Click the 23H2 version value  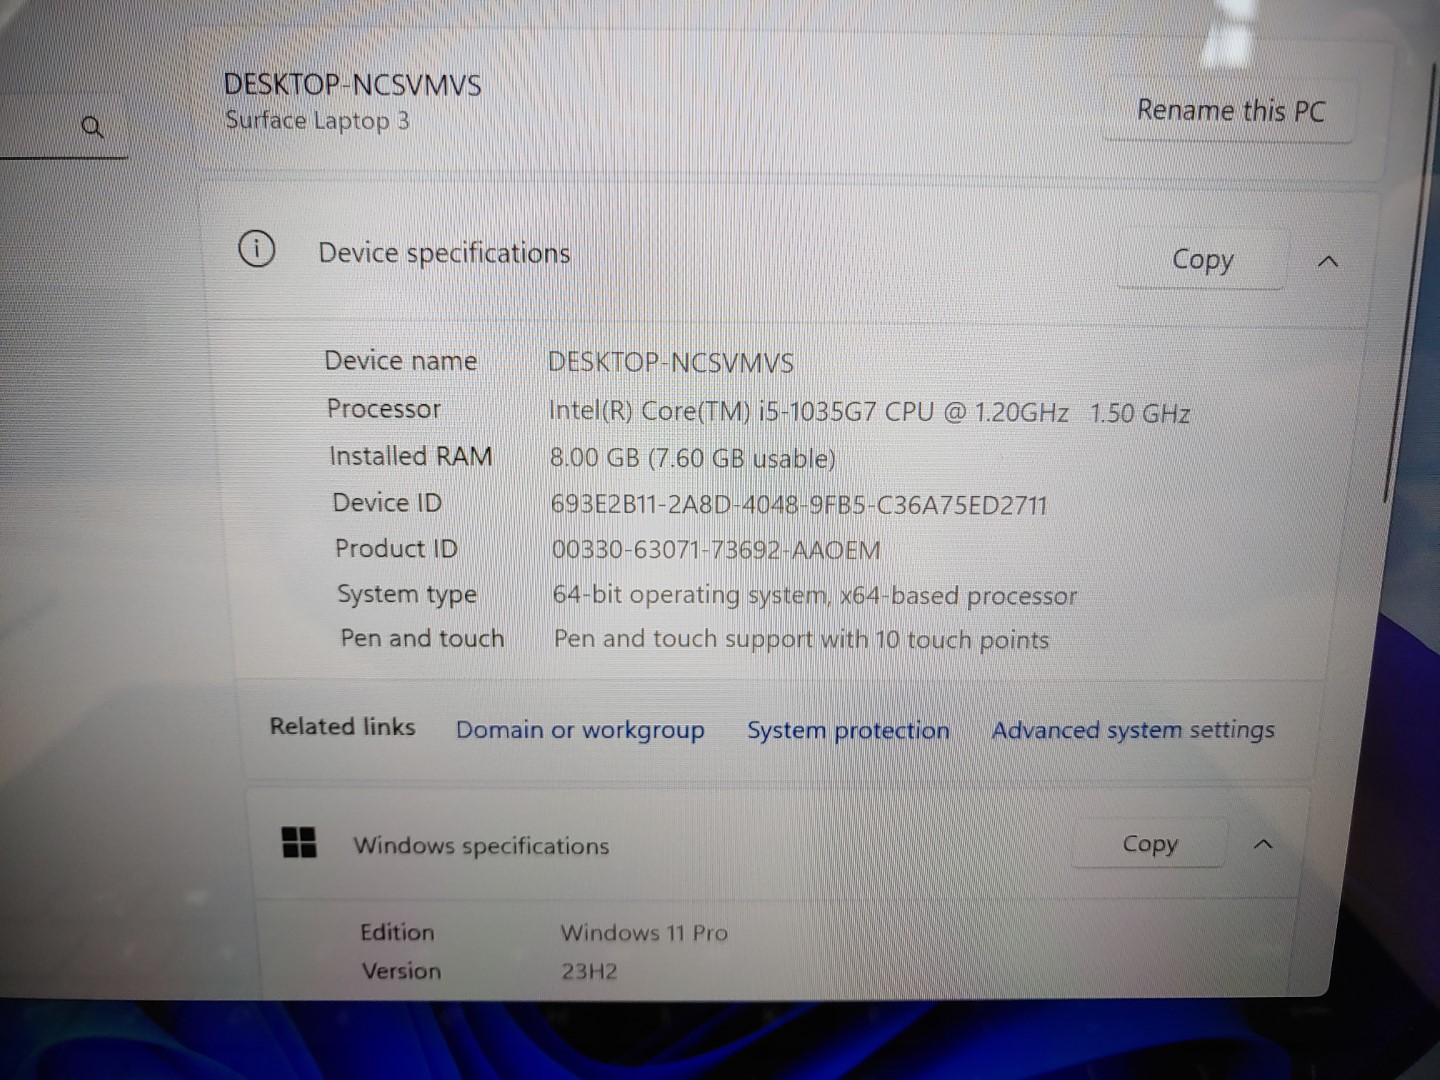pyautogui.click(x=589, y=972)
